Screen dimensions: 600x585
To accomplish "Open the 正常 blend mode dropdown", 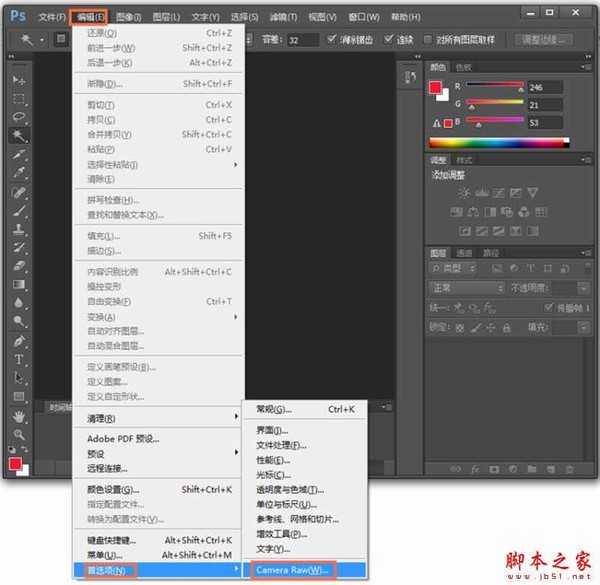I will coord(470,287).
